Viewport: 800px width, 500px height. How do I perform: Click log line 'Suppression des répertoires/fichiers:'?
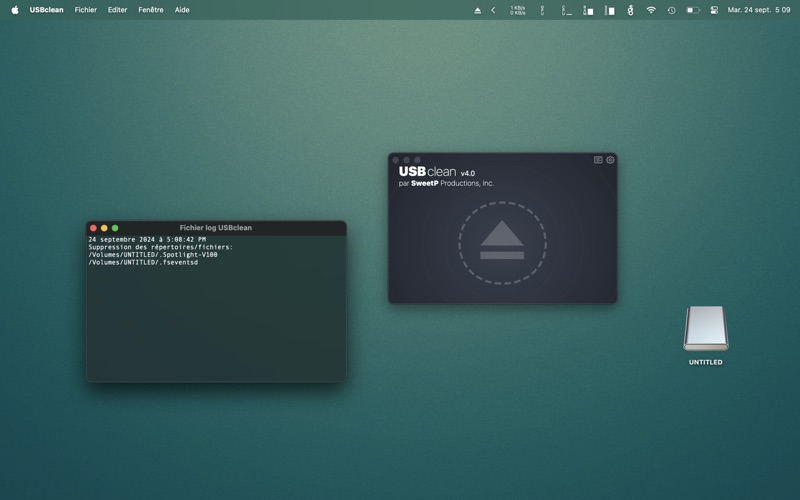161,247
